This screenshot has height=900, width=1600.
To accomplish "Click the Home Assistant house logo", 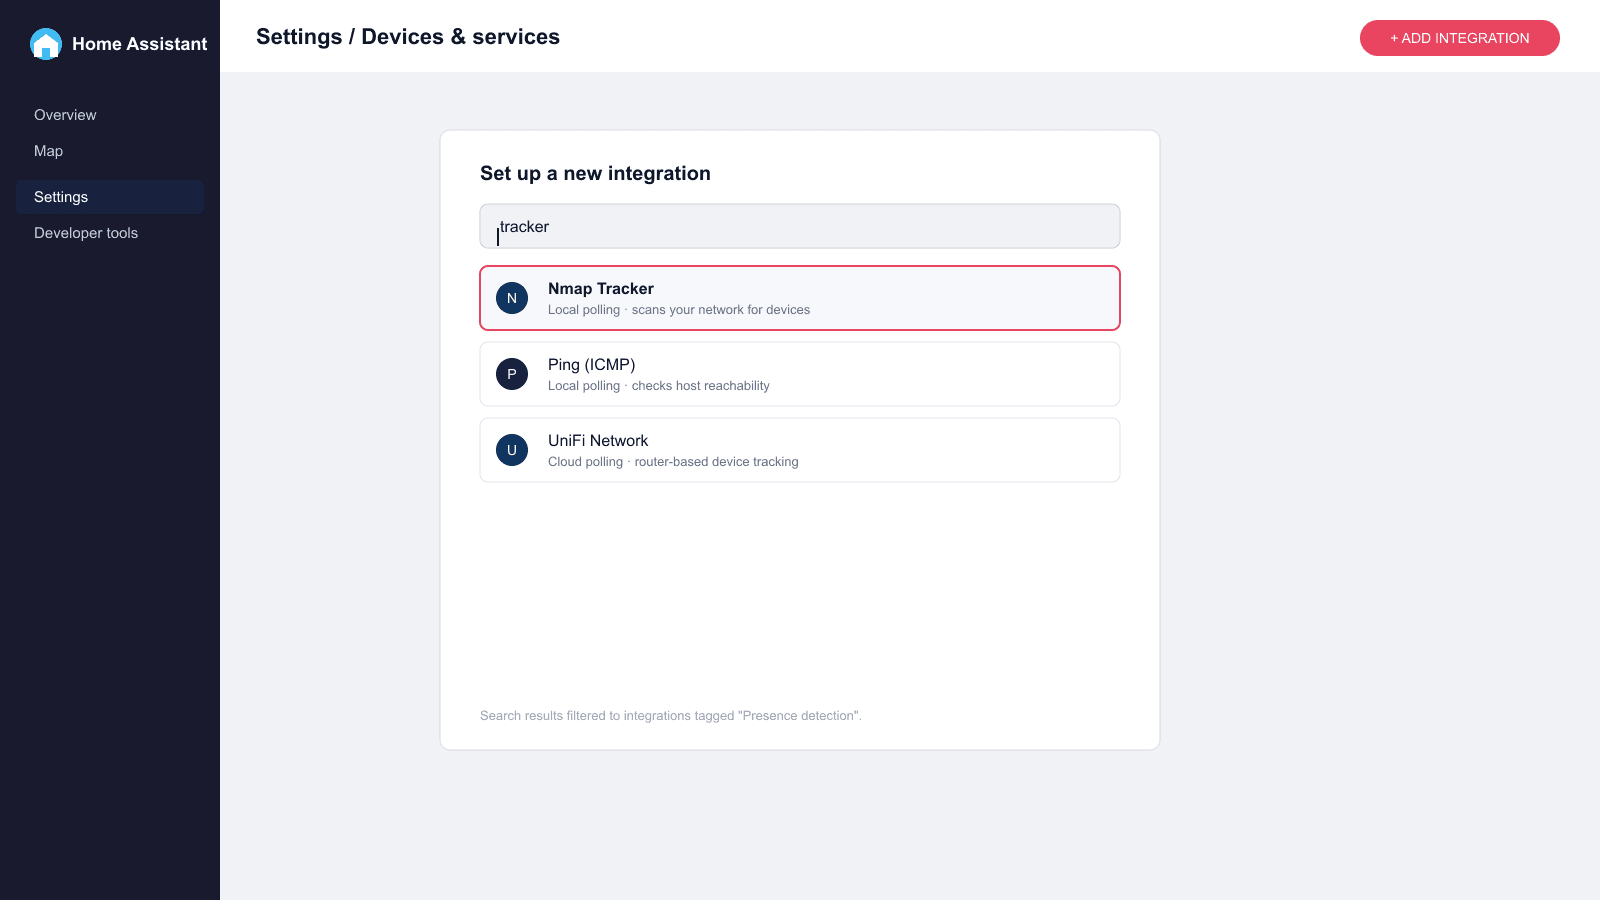I will tap(46, 44).
